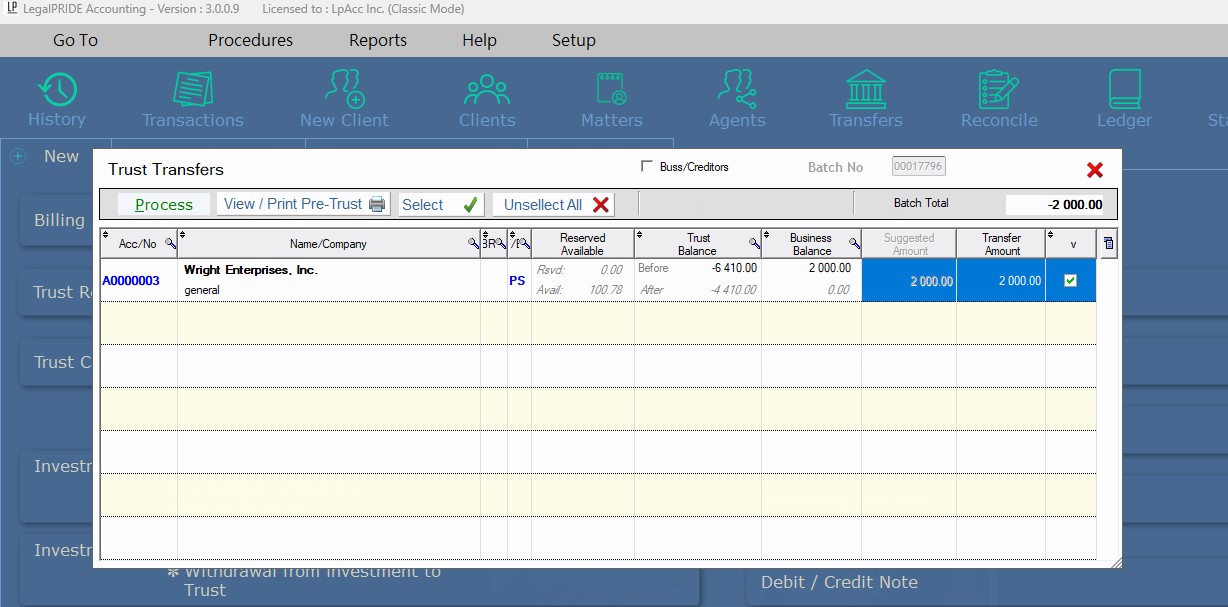Uncheck the Wright Enterprises row checkbox
1228x607 pixels.
pos(1070,281)
